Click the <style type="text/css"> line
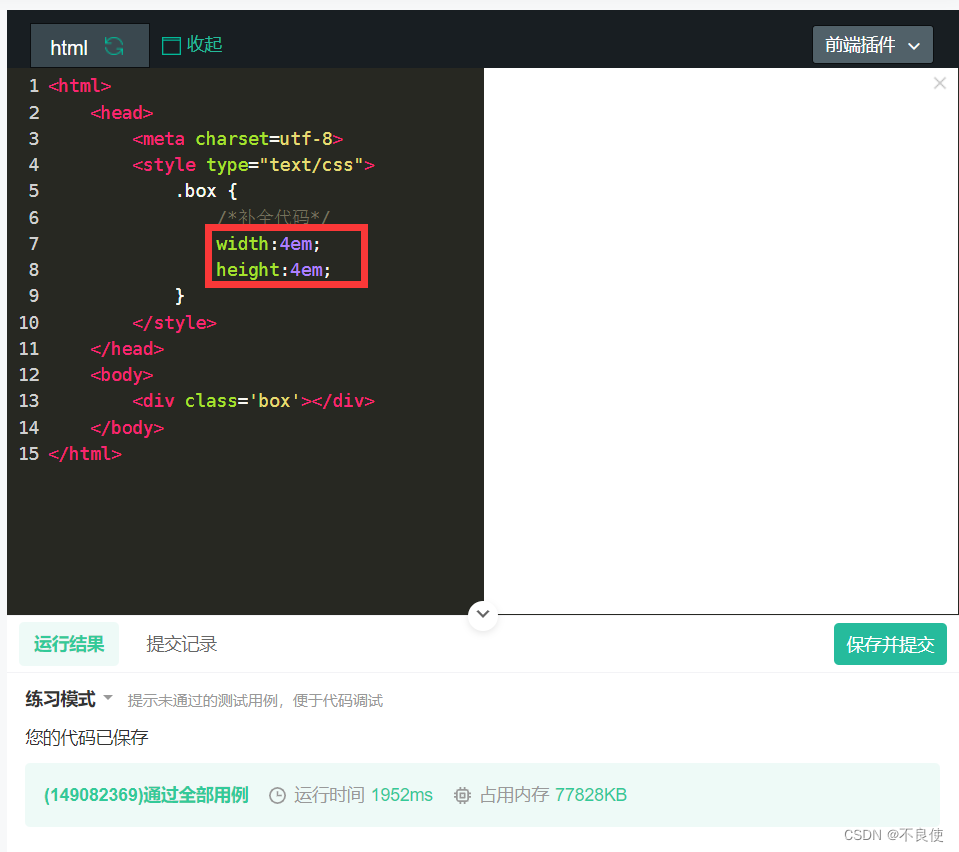959x852 pixels. [x=253, y=165]
